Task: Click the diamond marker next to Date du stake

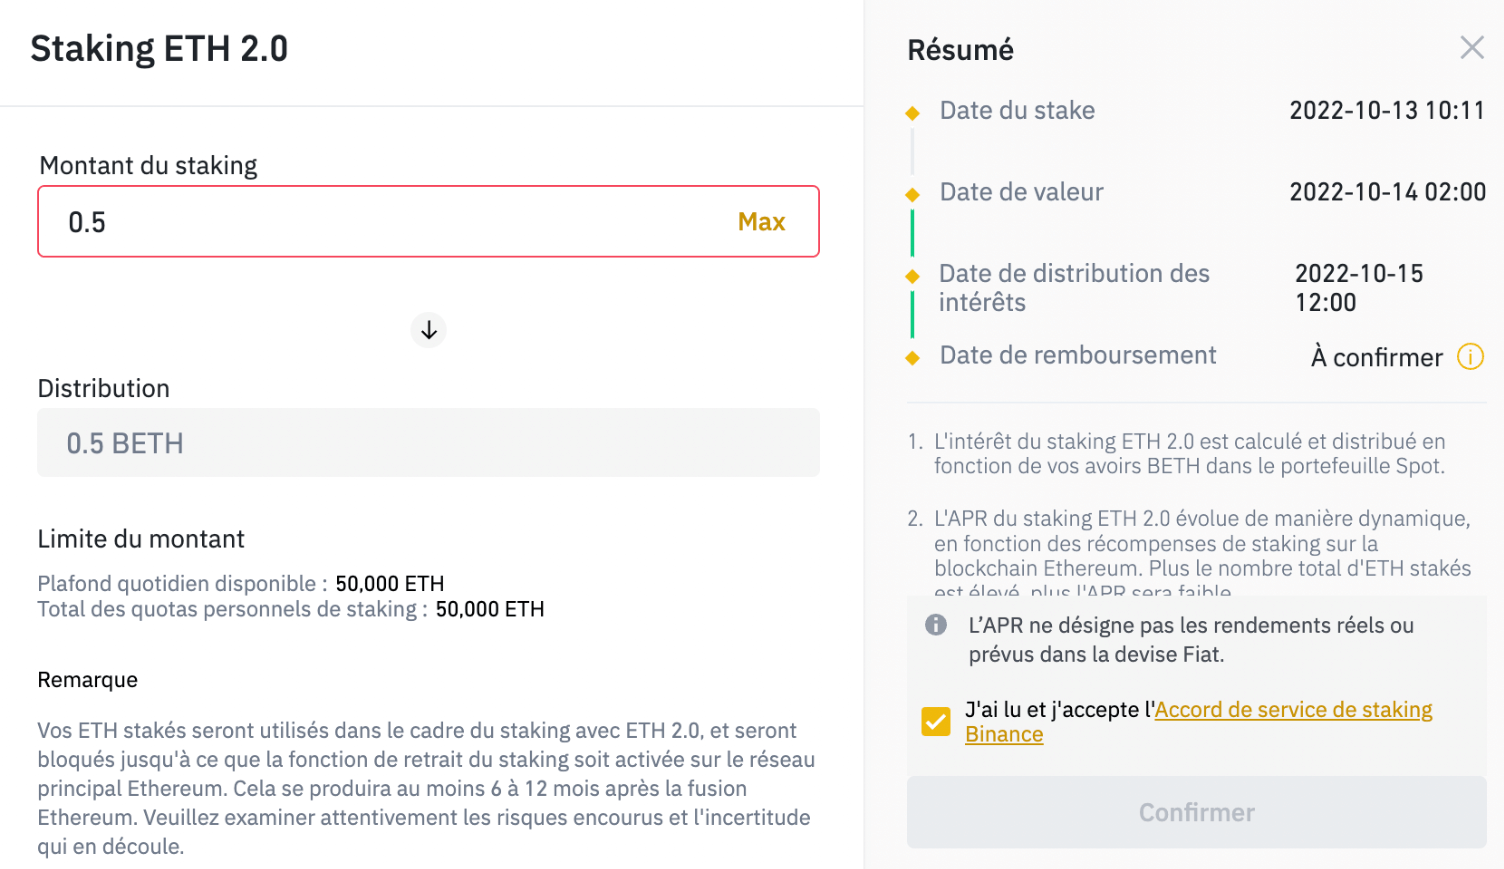Action: [x=912, y=112]
